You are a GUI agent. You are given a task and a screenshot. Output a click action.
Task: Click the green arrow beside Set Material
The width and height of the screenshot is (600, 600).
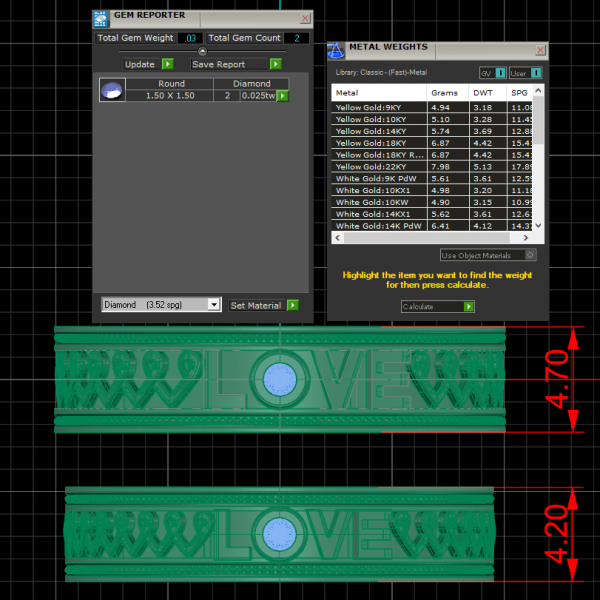(x=292, y=305)
